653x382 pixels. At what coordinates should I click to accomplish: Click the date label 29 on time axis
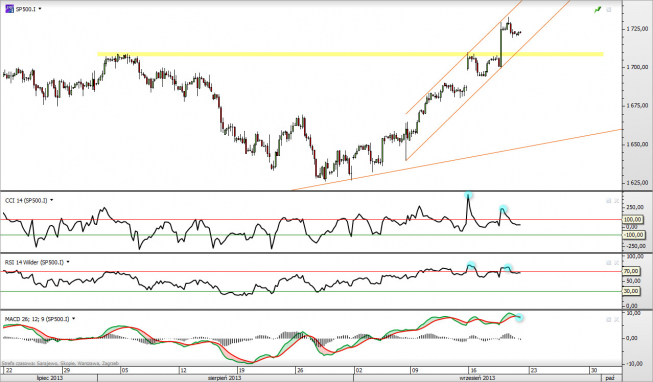pos(67,370)
